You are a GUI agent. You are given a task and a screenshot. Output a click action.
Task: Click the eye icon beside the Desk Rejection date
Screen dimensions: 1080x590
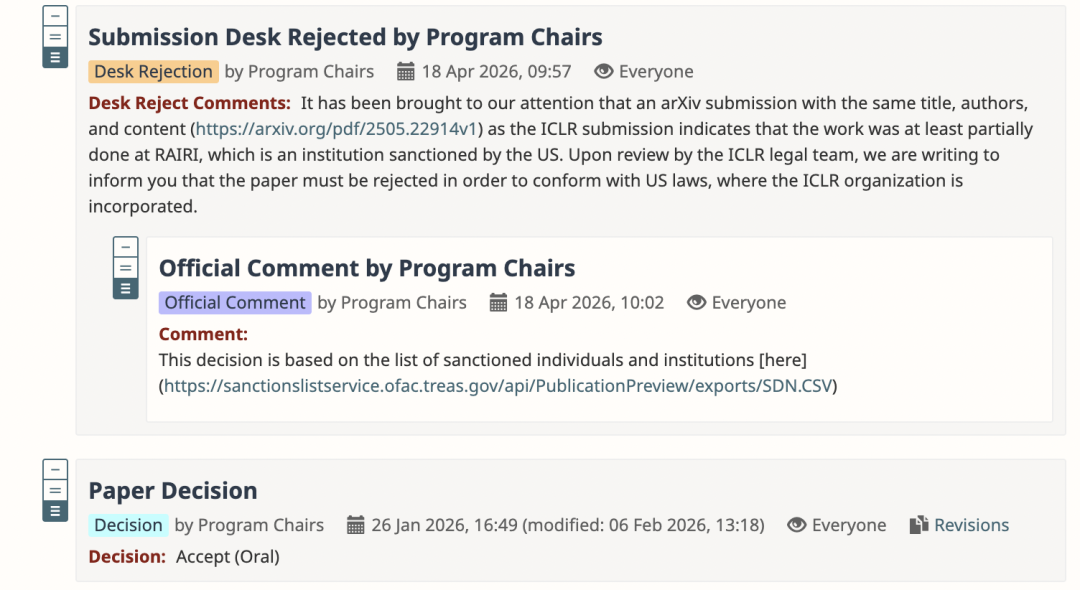[603, 72]
